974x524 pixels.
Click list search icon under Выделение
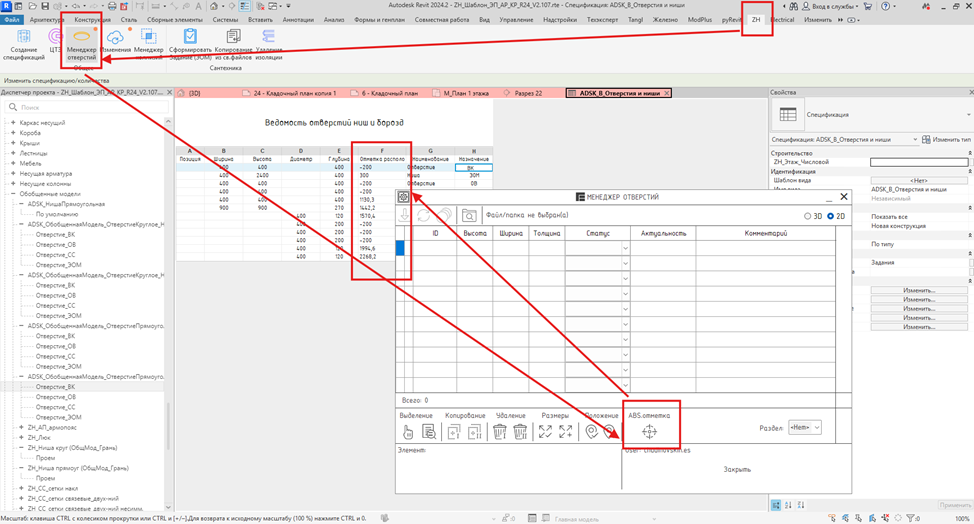tap(429, 431)
